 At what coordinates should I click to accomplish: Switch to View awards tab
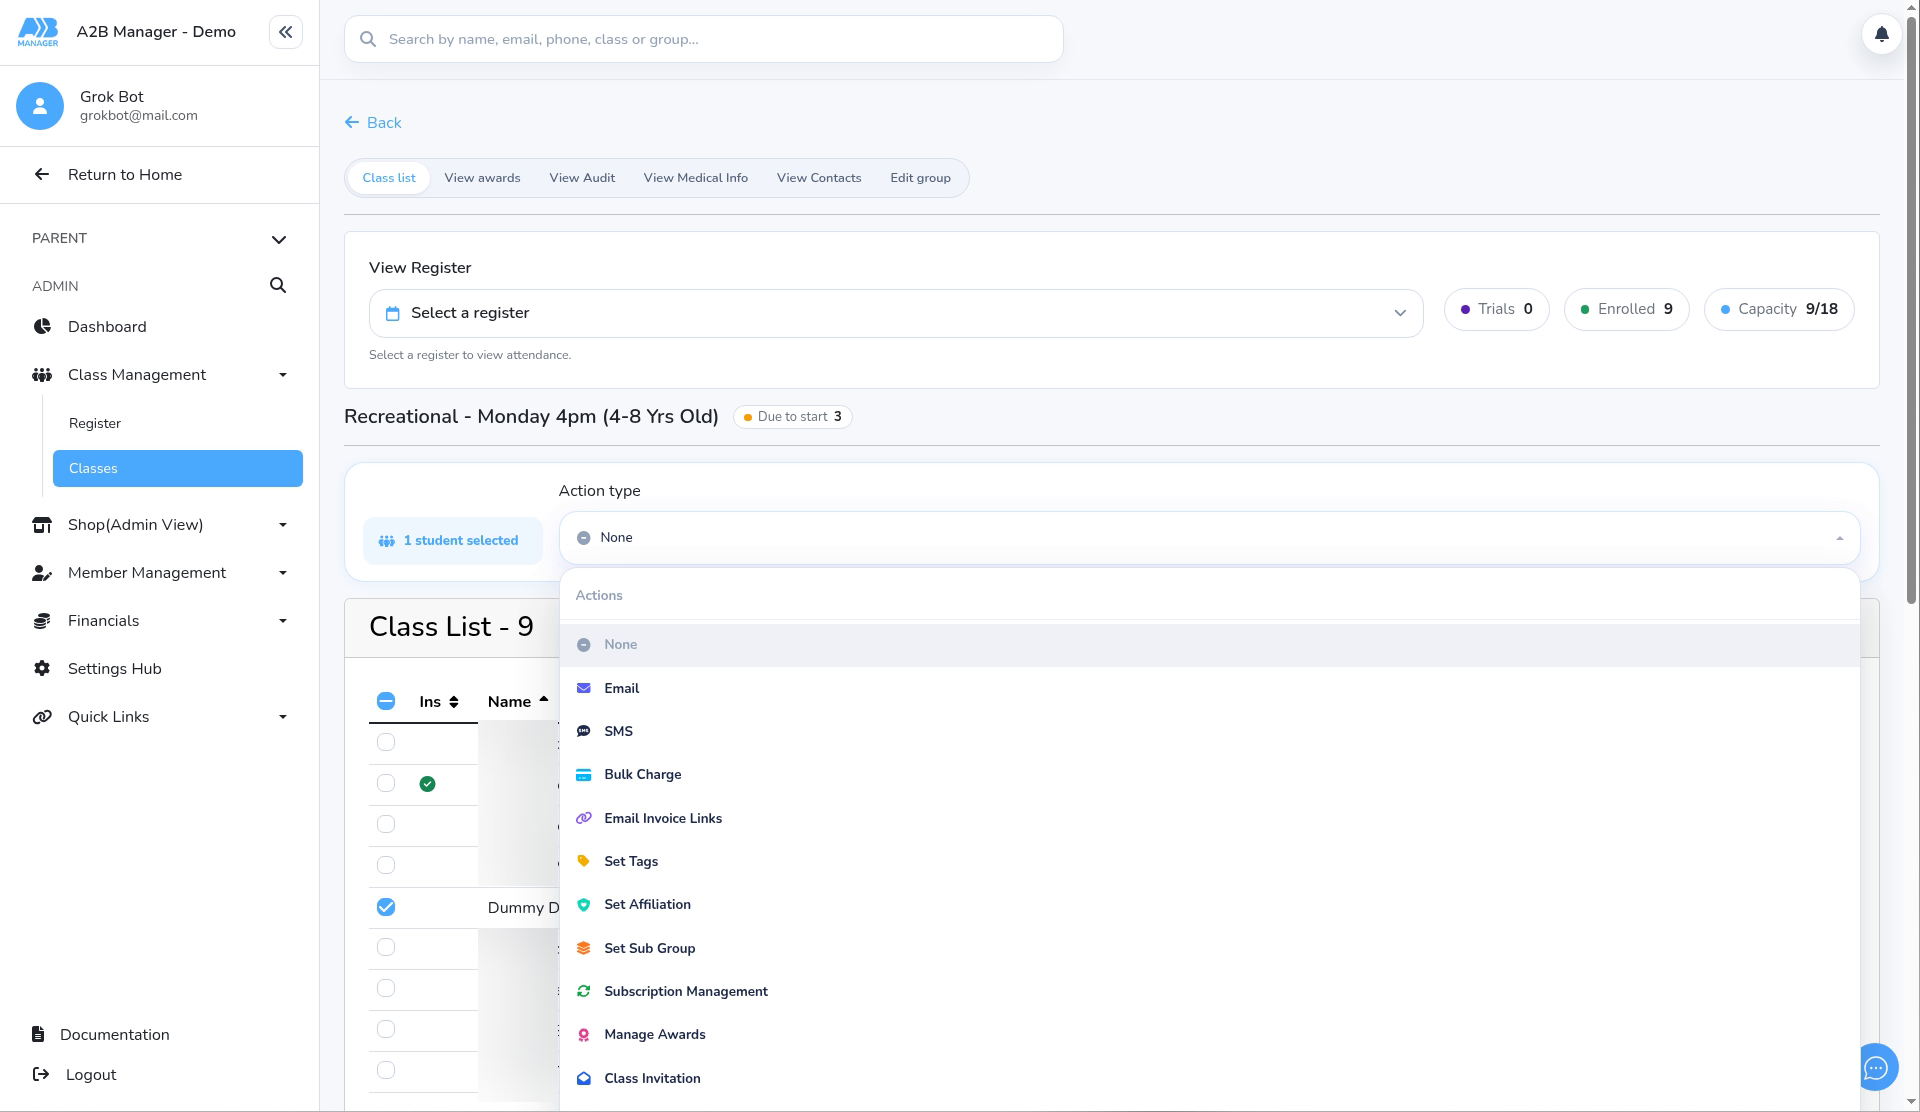click(x=482, y=178)
